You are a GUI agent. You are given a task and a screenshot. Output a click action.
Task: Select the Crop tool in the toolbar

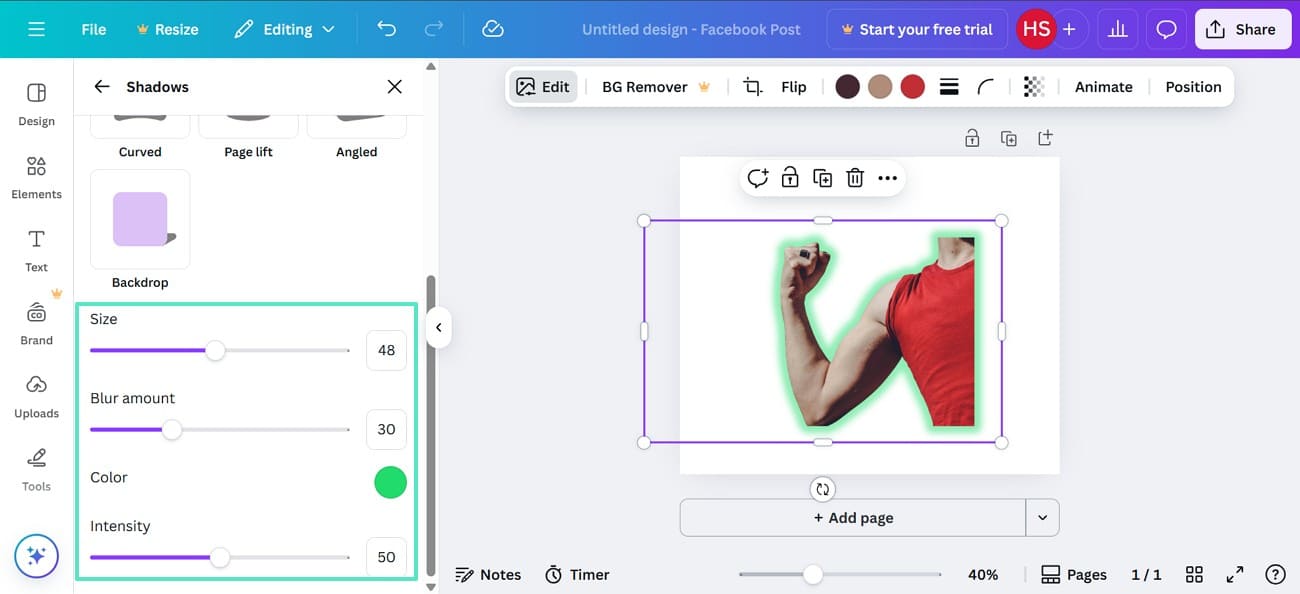(x=752, y=86)
